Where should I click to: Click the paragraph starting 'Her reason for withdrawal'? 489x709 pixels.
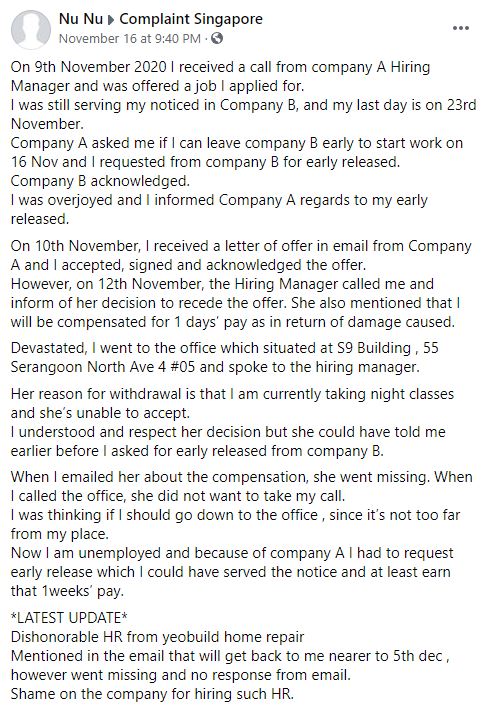pyautogui.click(x=233, y=422)
